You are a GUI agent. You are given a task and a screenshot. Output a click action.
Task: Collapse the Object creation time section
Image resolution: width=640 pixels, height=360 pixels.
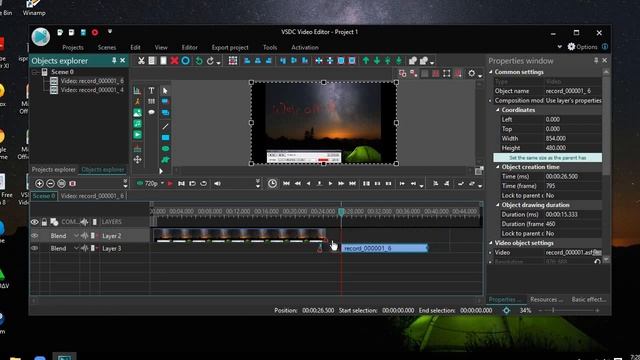tap(498, 167)
